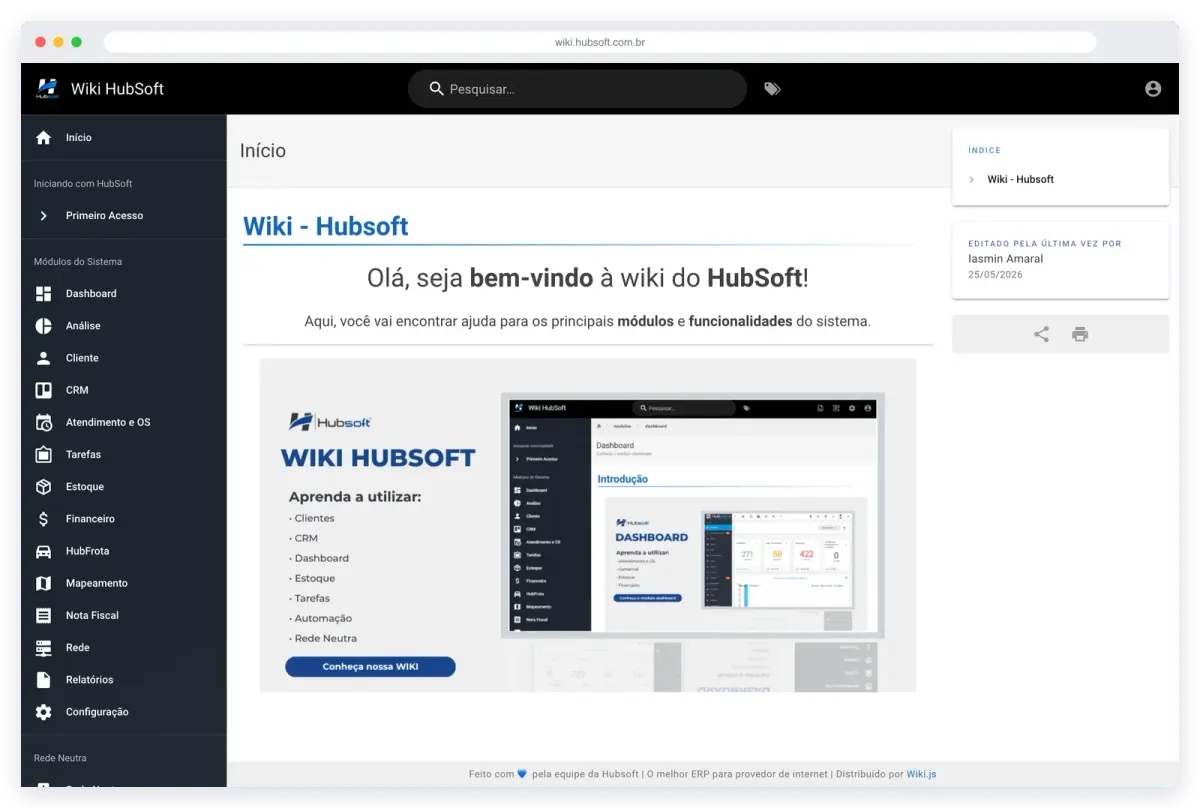
Task: Open the user account icon
Action: 1153,89
